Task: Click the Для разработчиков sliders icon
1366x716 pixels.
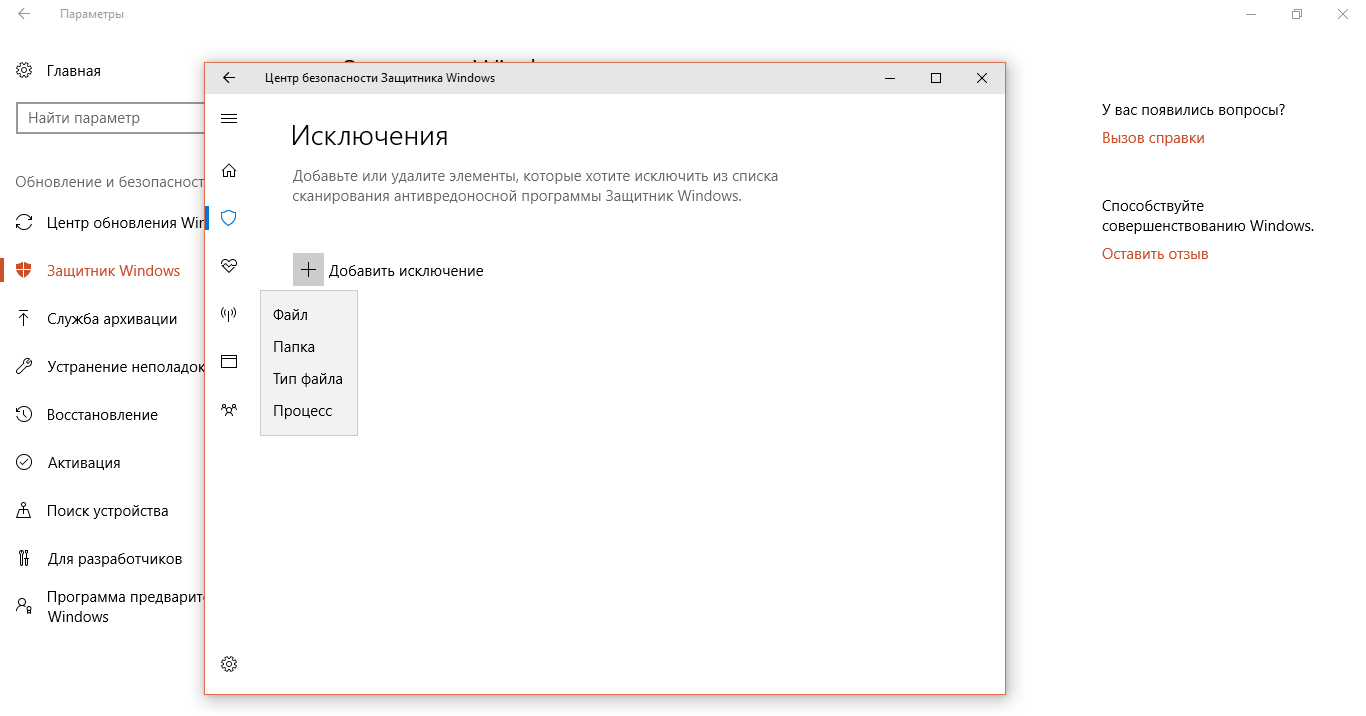Action: click(24, 559)
